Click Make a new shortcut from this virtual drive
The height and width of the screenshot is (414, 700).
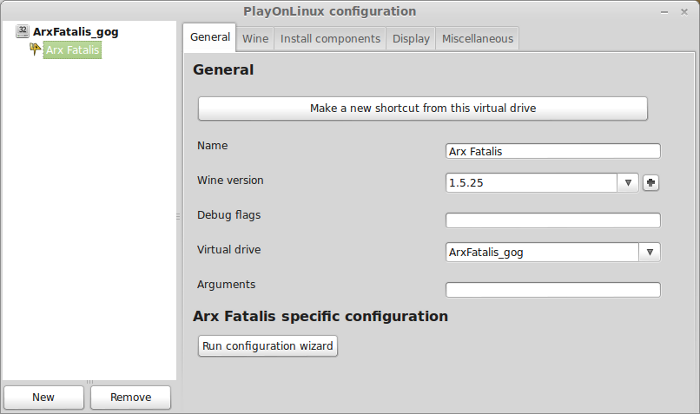[x=423, y=109]
